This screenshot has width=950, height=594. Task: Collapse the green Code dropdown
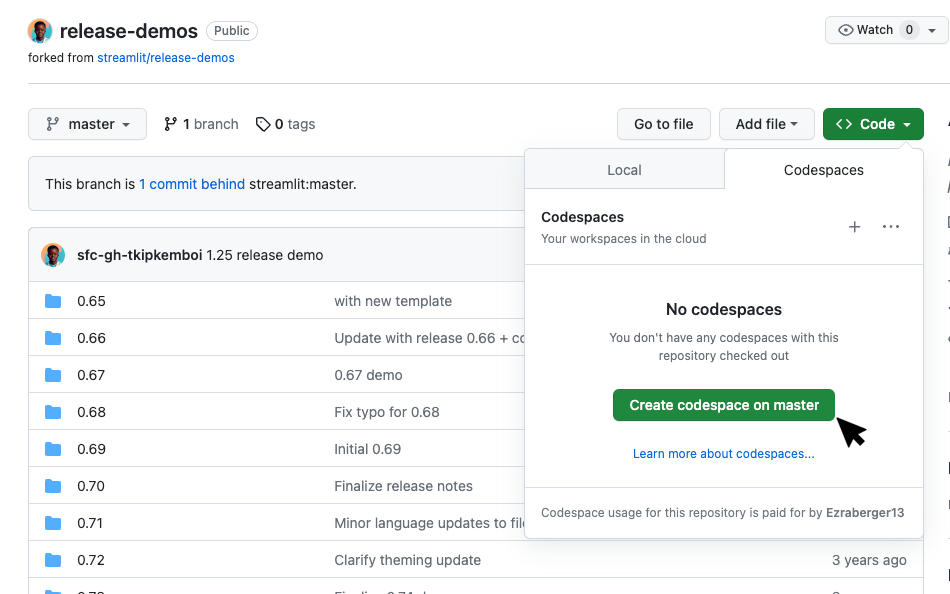(872, 124)
